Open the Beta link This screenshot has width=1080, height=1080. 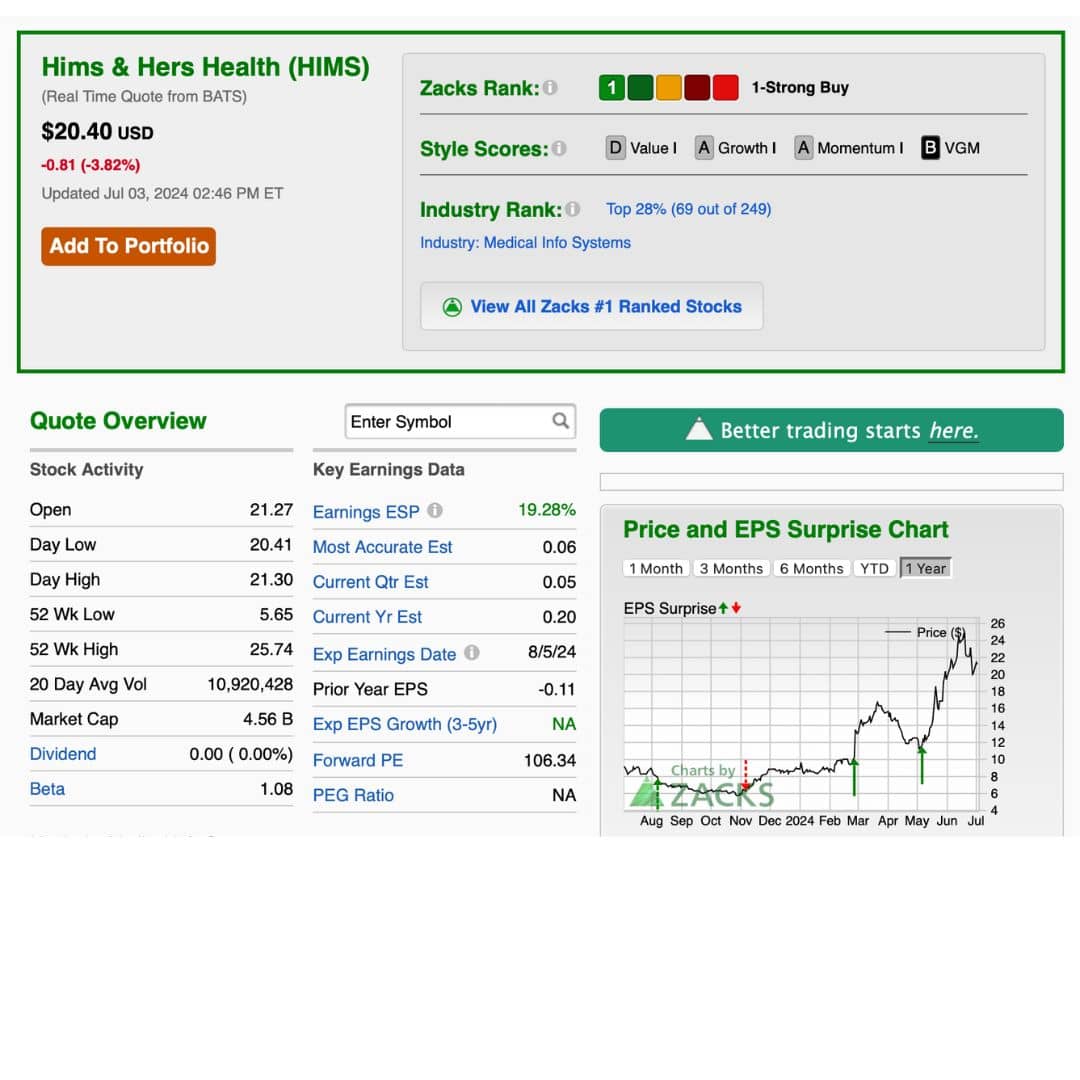47,789
